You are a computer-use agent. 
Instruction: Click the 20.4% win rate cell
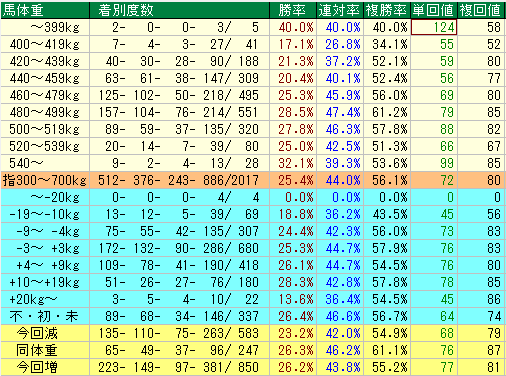click(x=293, y=78)
